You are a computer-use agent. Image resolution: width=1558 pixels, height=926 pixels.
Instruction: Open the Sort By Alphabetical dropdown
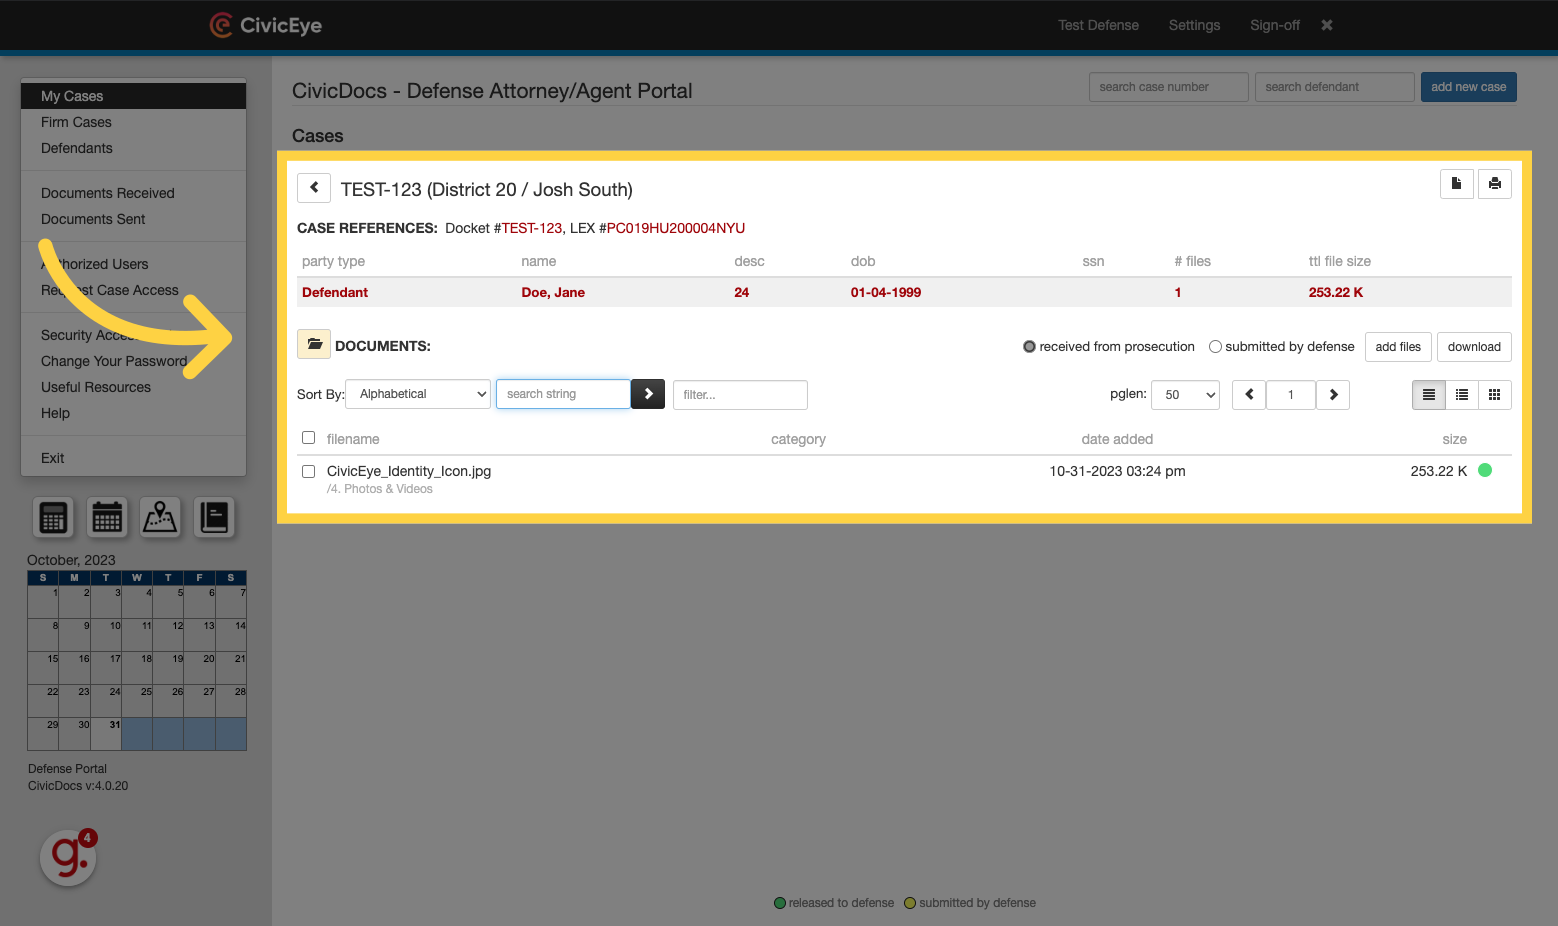(x=418, y=394)
